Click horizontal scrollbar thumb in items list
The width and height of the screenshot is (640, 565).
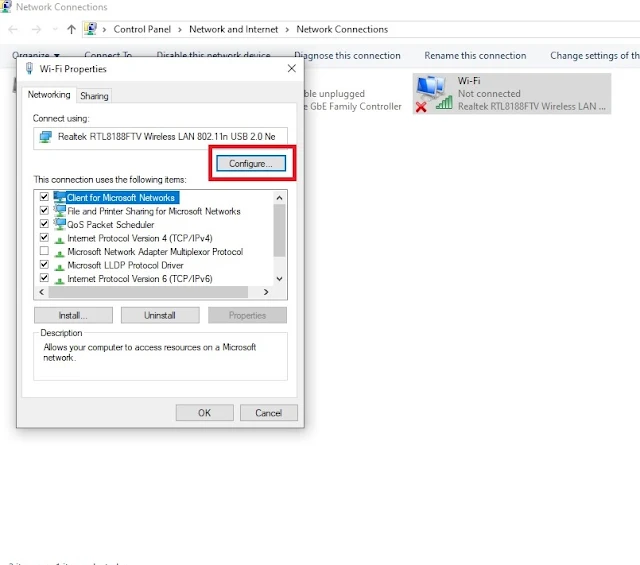pos(148,292)
